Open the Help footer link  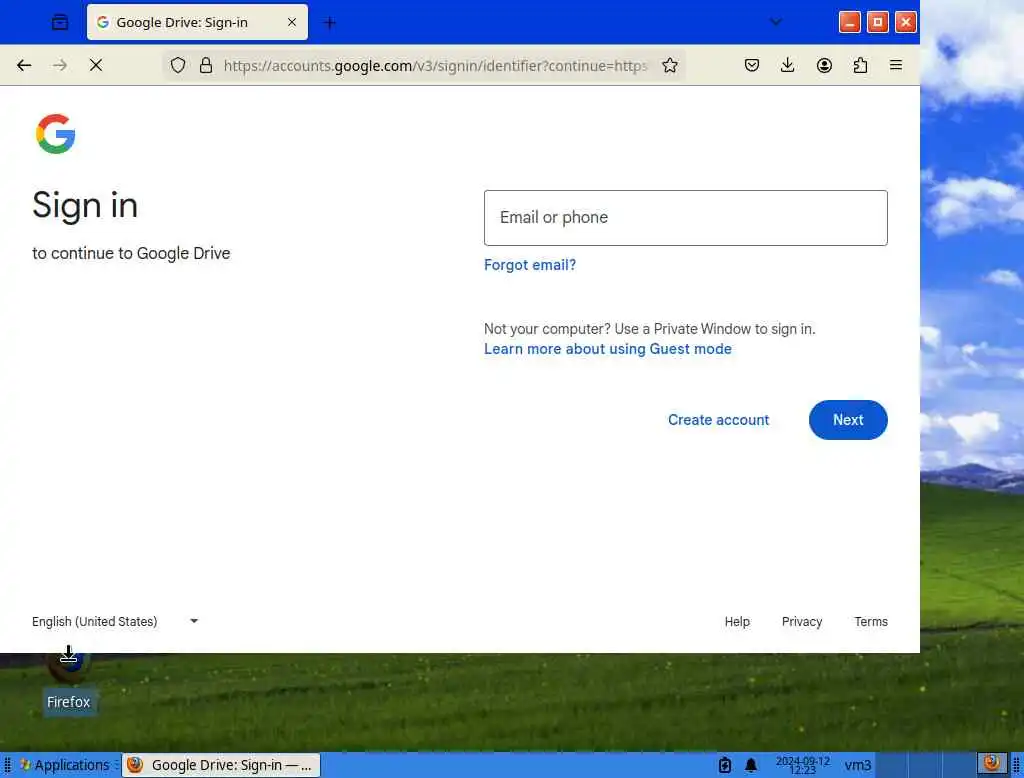pos(737,622)
